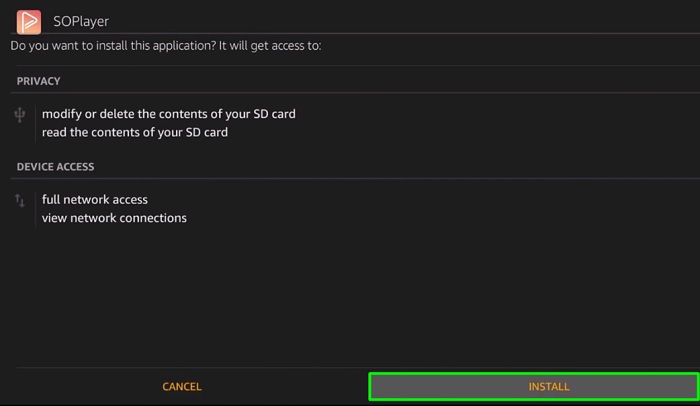Click the SOPlayer app icon
Image resolution: width=700 pixels, height=406 pixels.
pyautogui.click(x=29, y=22)
